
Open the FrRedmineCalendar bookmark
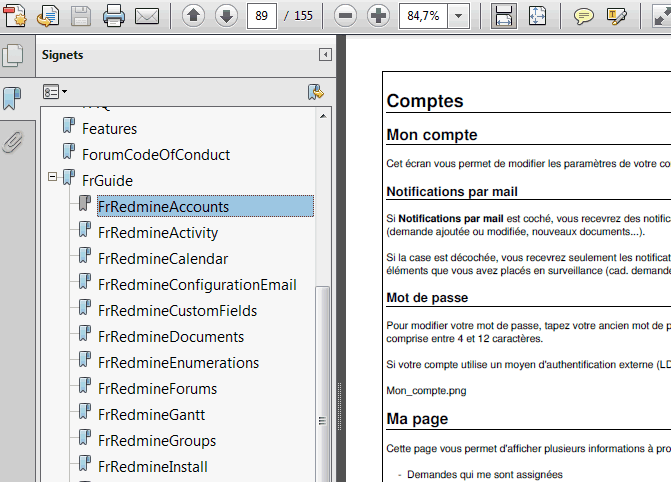pyautogui.click(x=163, y=259)
